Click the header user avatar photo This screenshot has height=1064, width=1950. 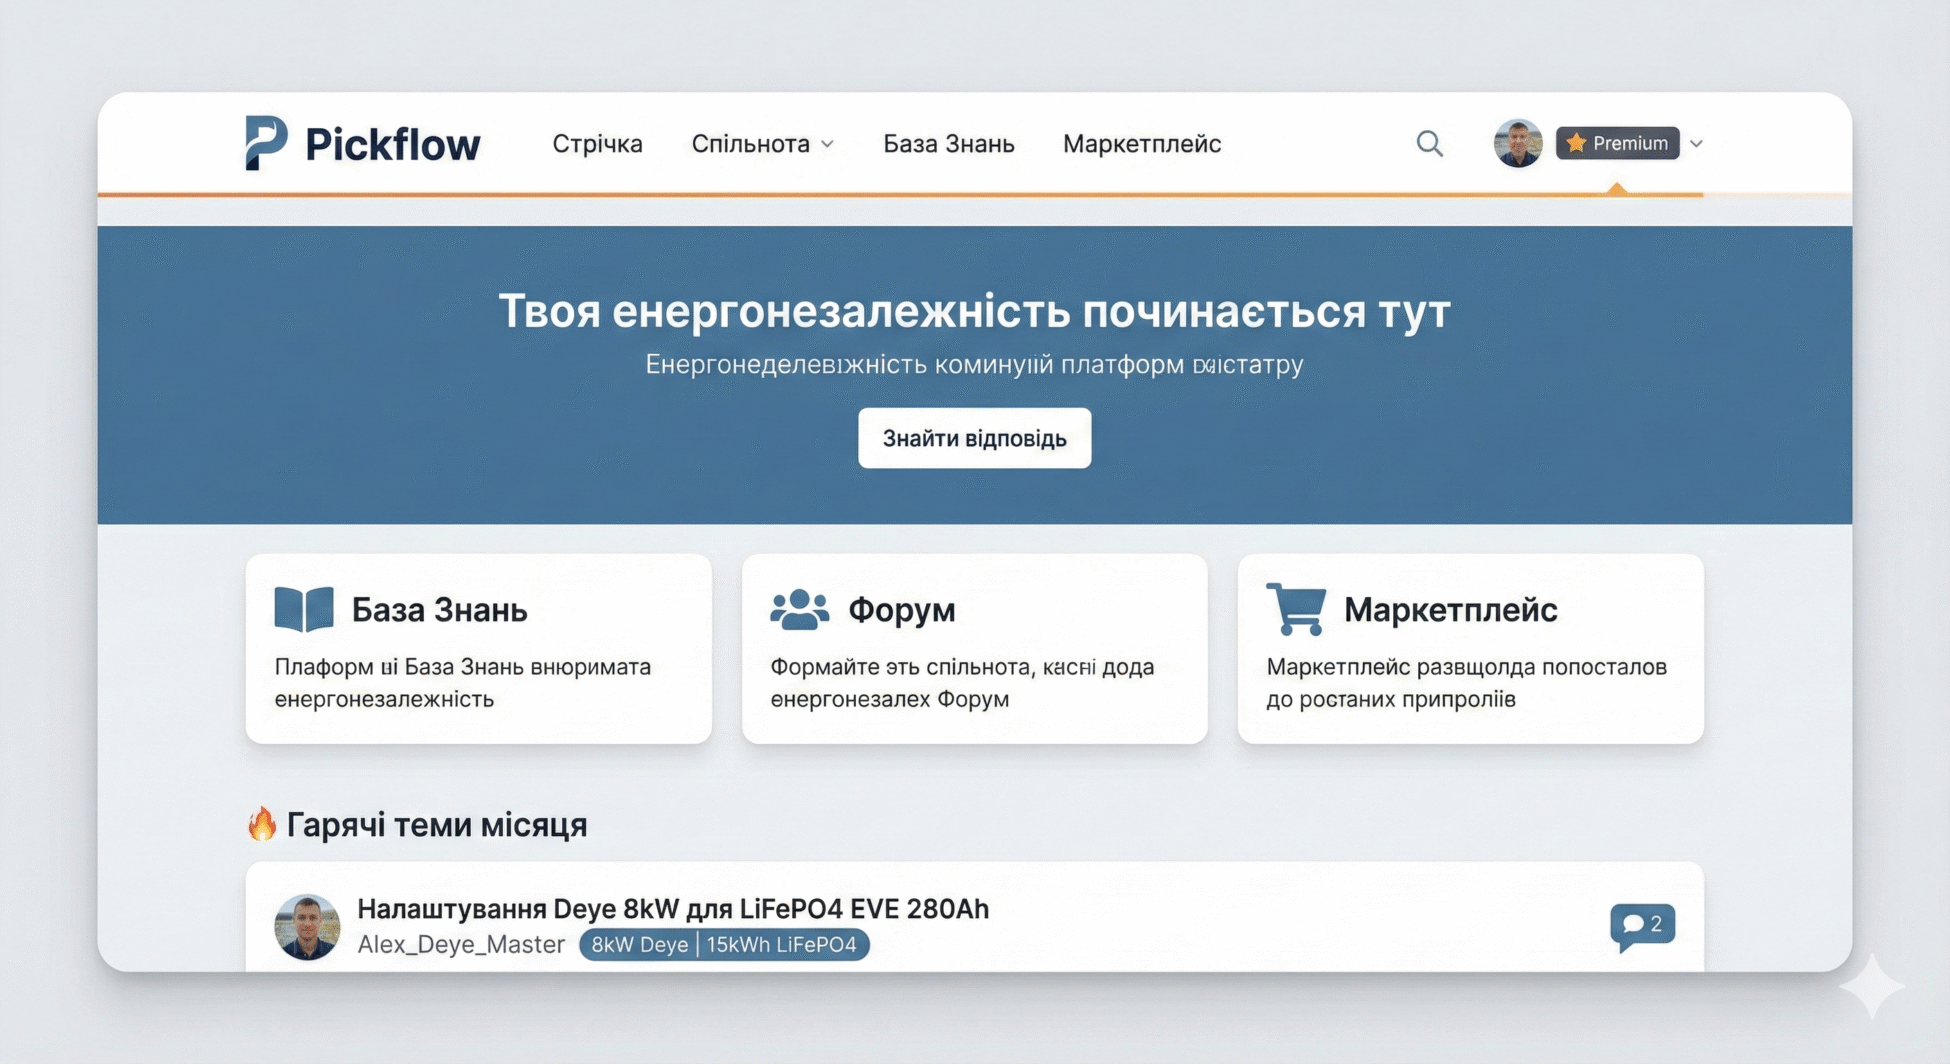(1517, 143)
